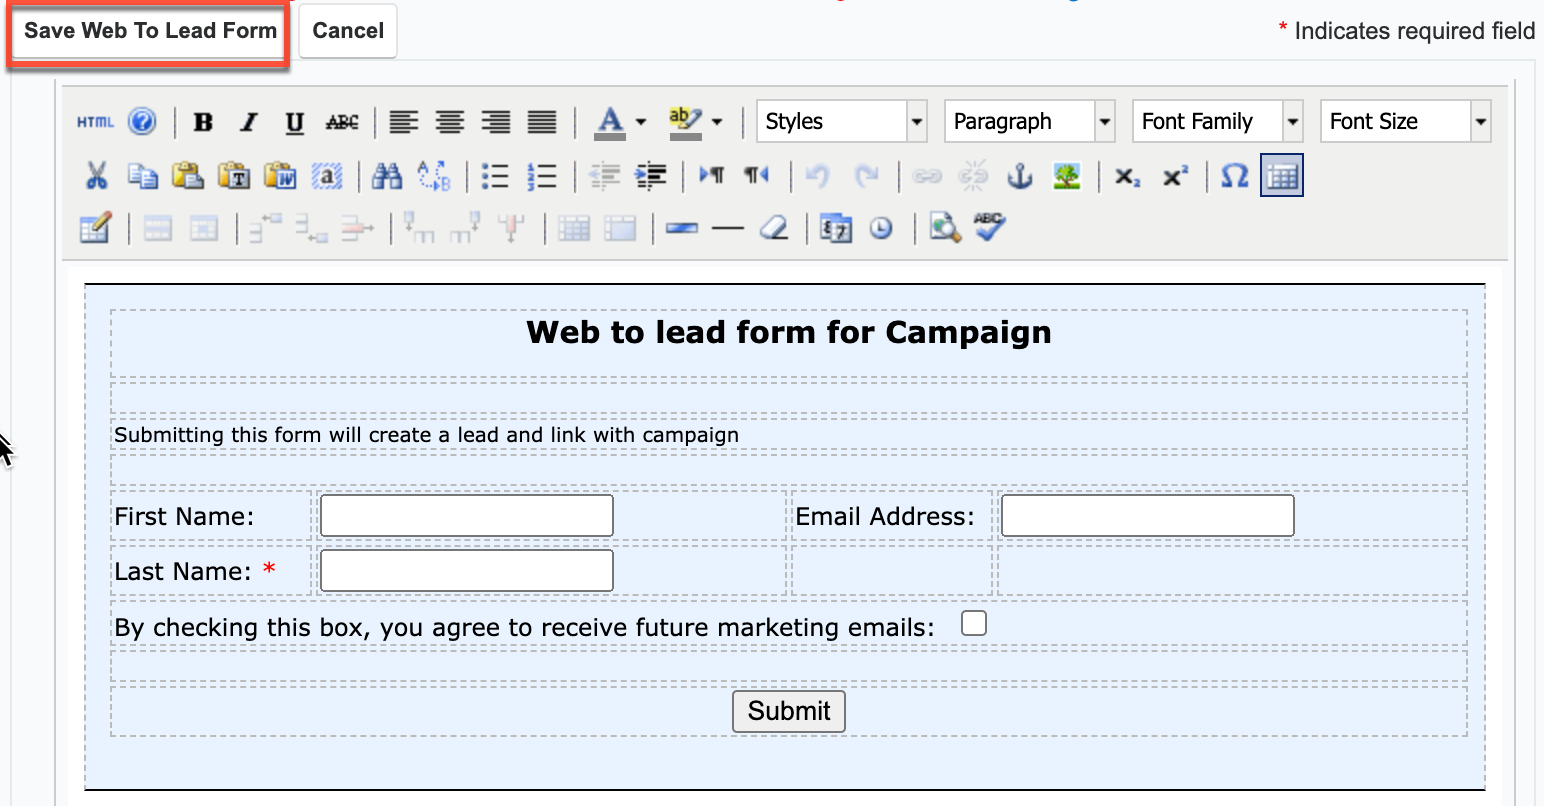Toggle strikethrough formatting
This screenshot has height=806, width=1544.
click(x=342, y=122)
